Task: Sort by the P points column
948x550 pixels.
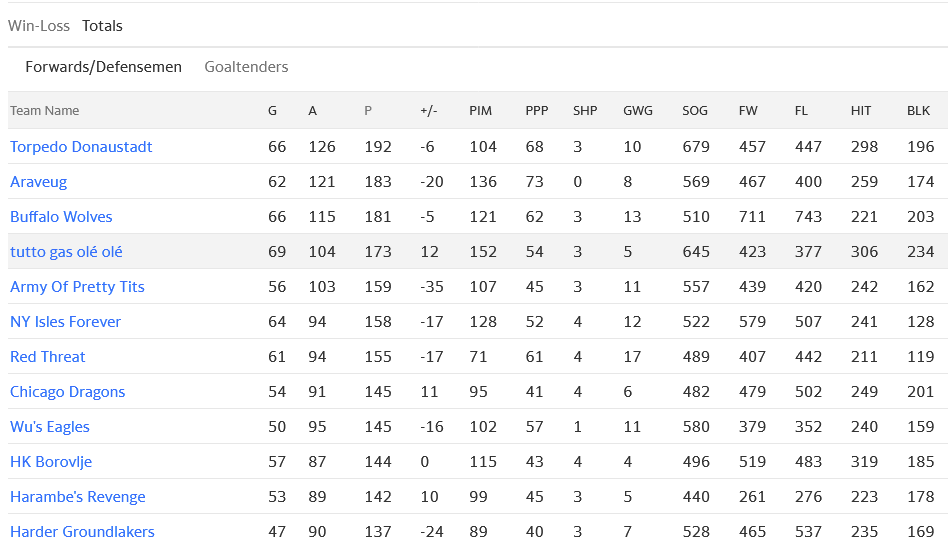Action: click(368, 111)
